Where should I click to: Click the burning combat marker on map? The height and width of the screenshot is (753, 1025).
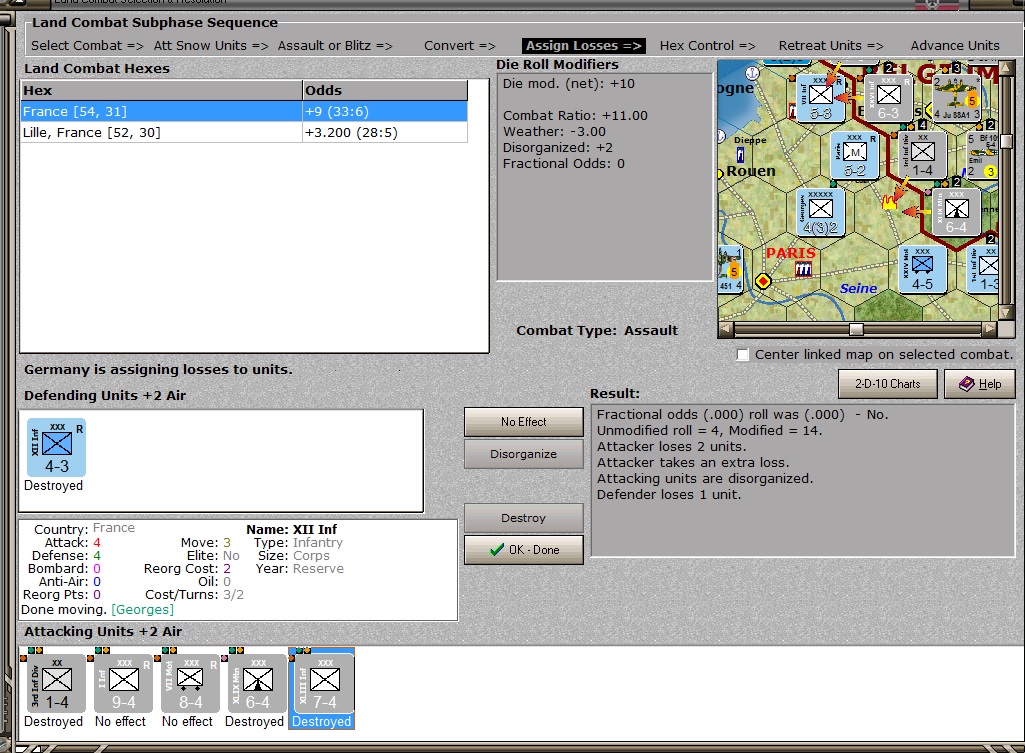889,202
